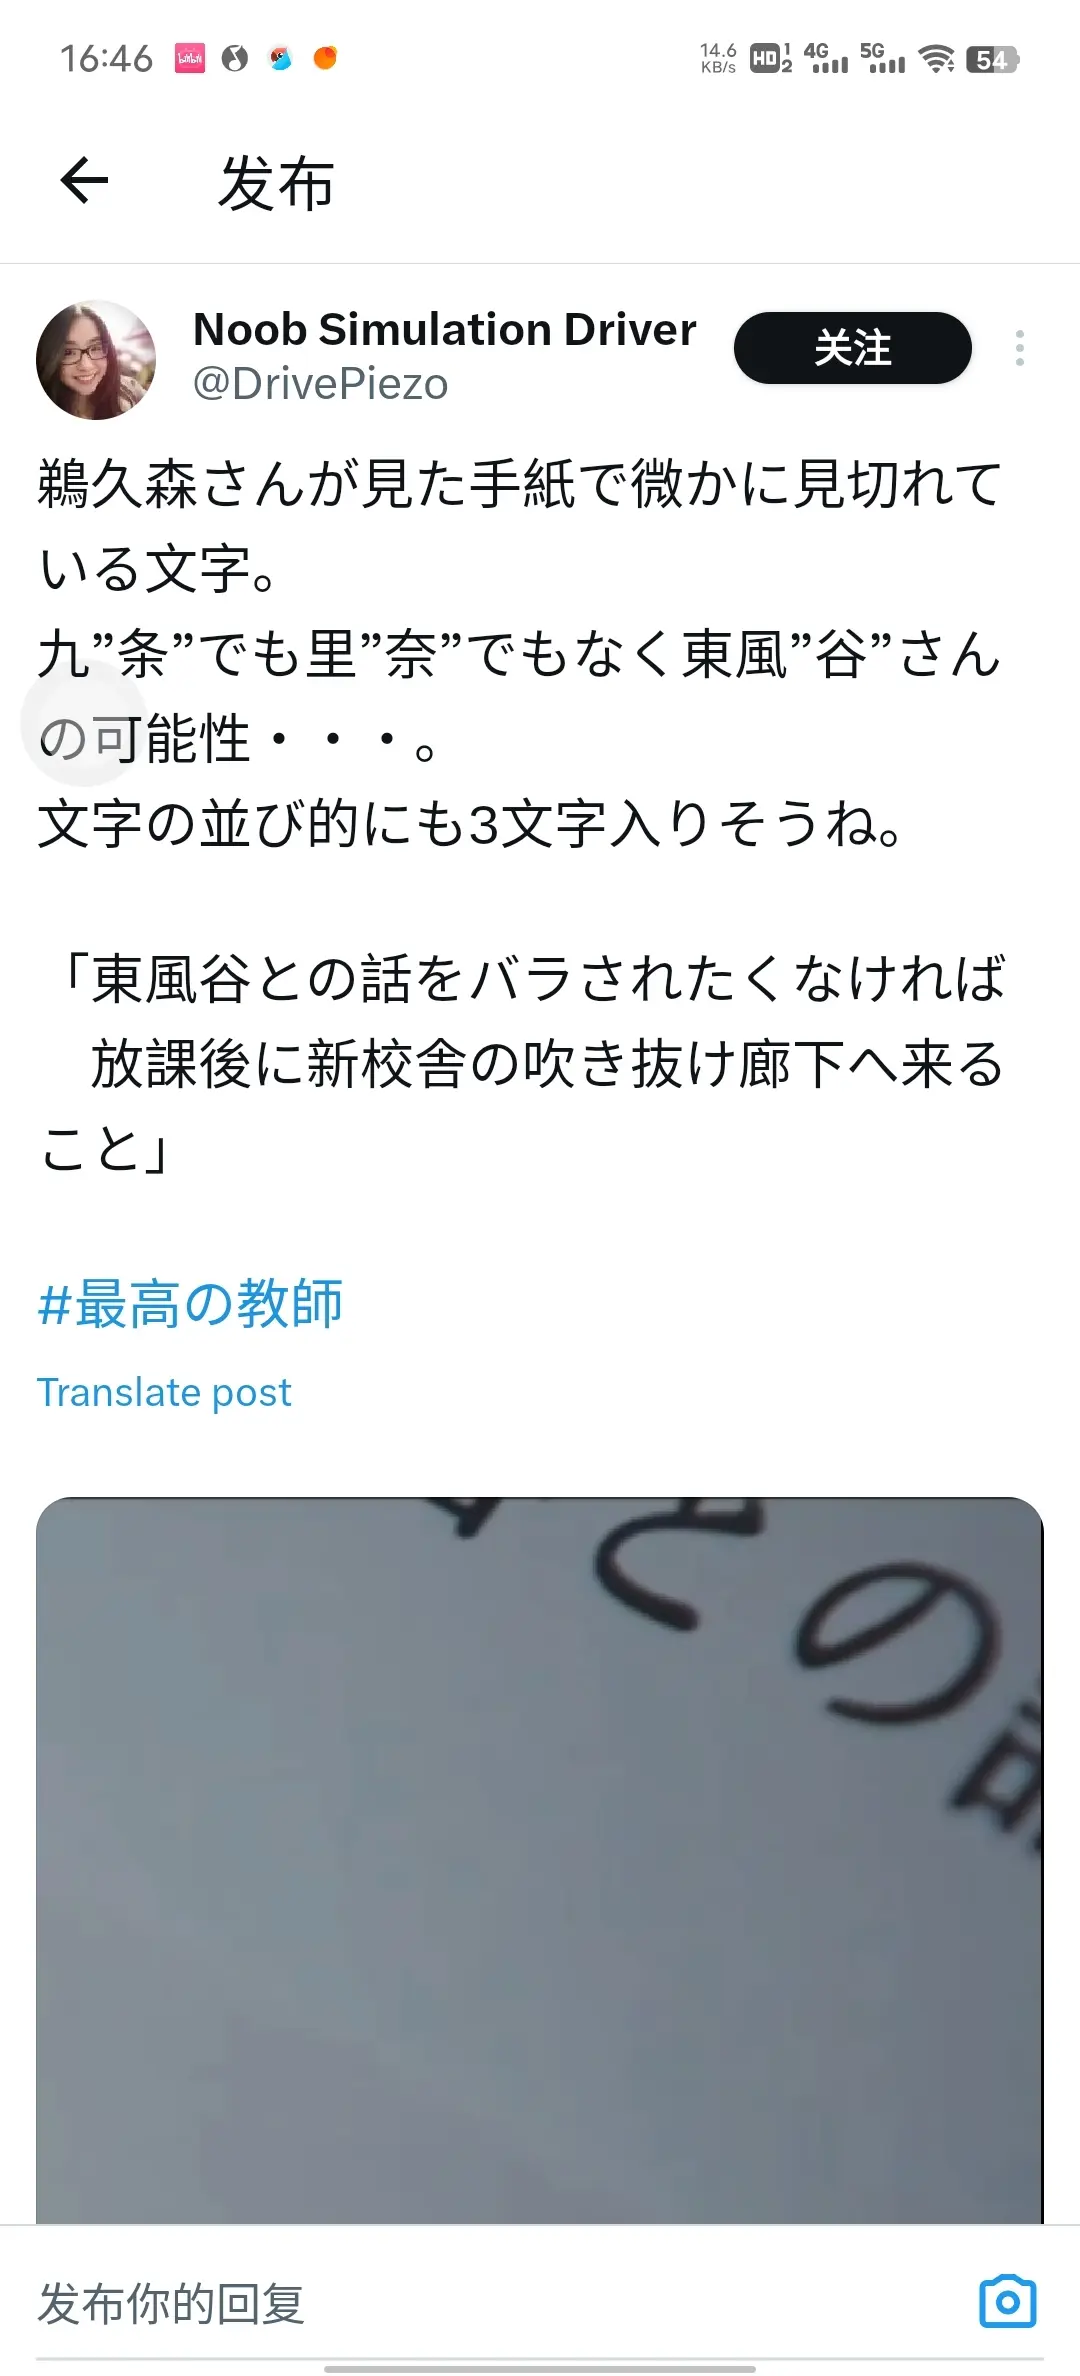The image size is (1080, 2376).
Task: Tap the 16:46 clock in status bar
Action: [106, 58]
